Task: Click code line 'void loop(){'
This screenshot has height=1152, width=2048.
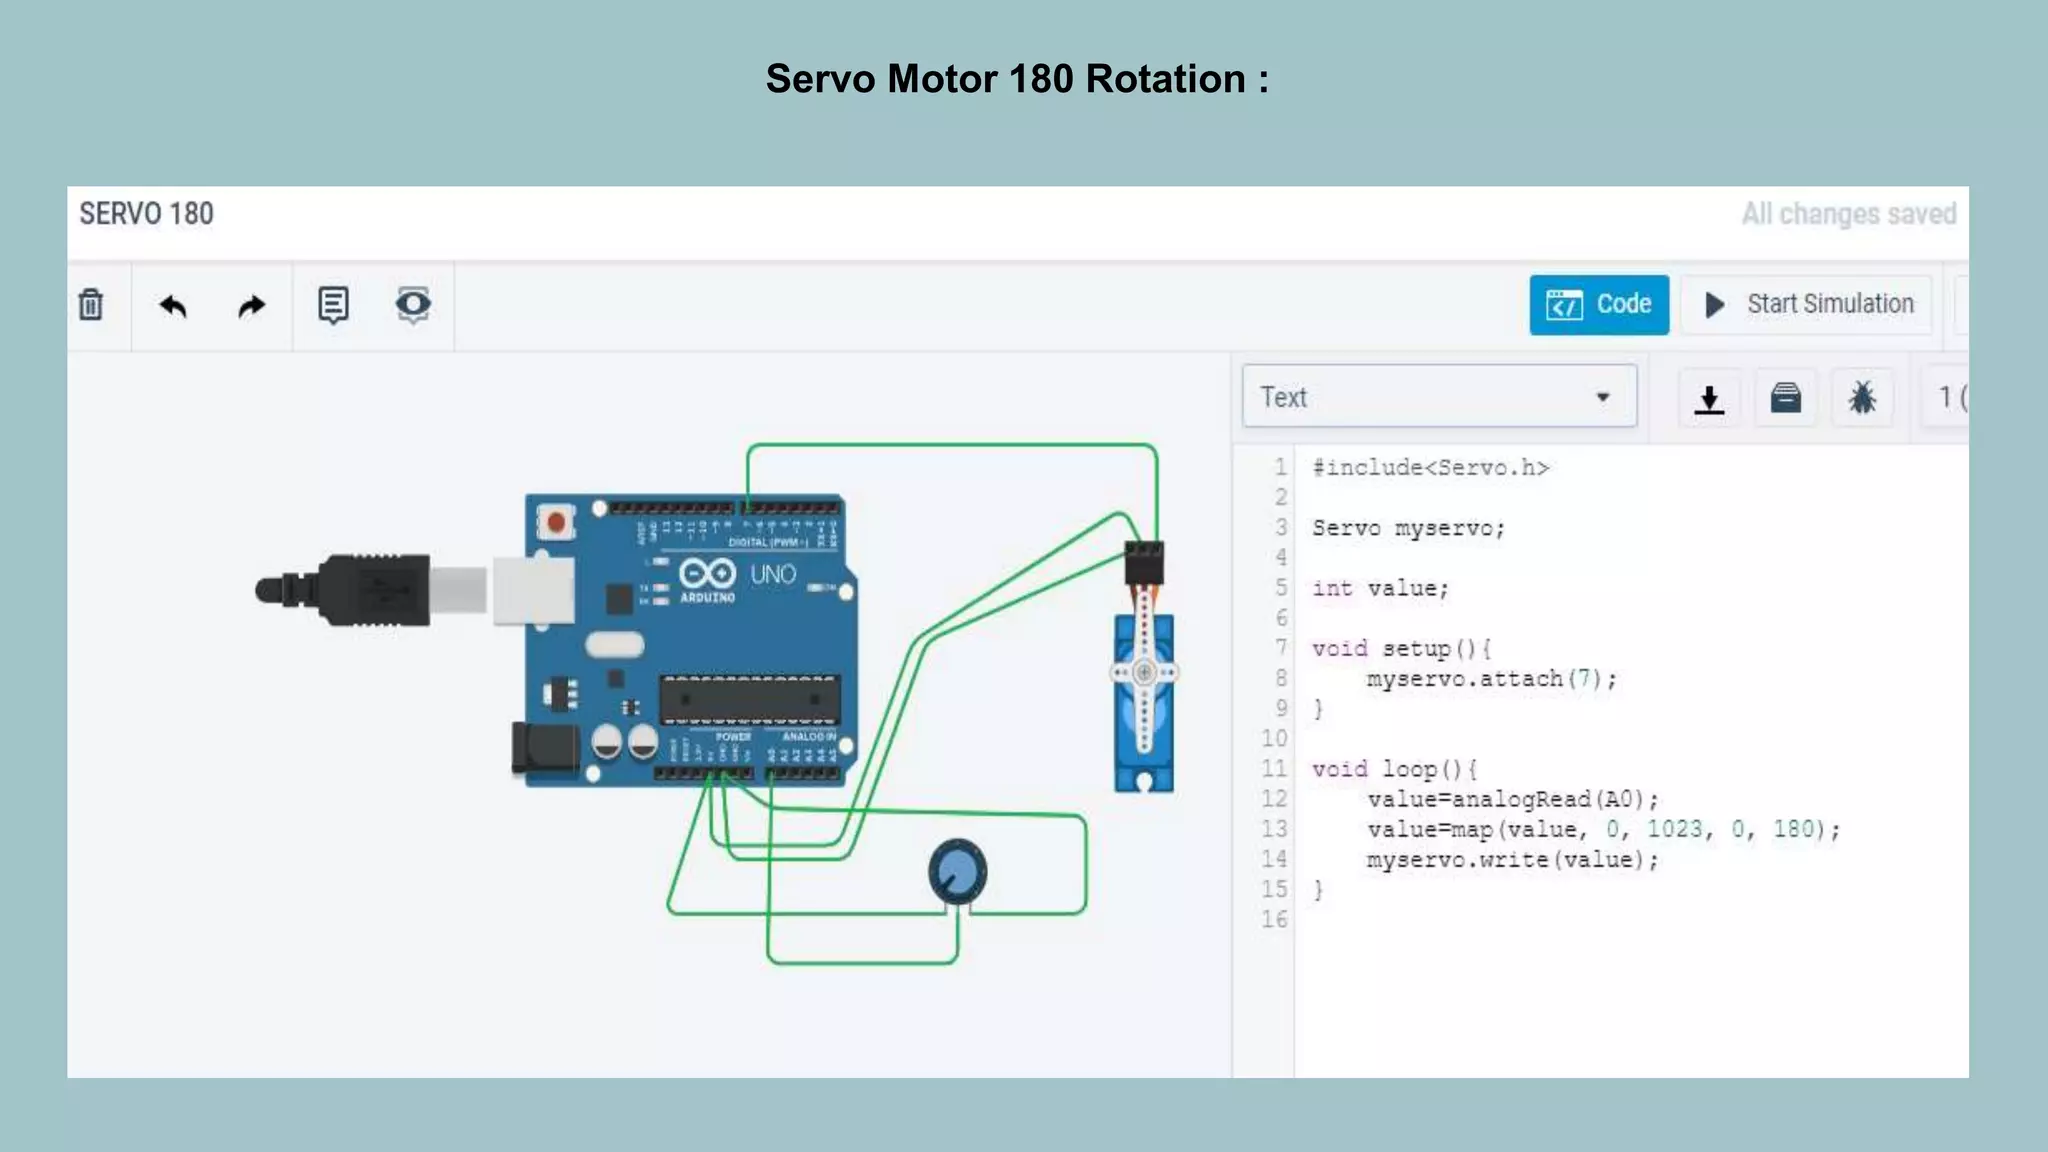Action: point(1394,769)
